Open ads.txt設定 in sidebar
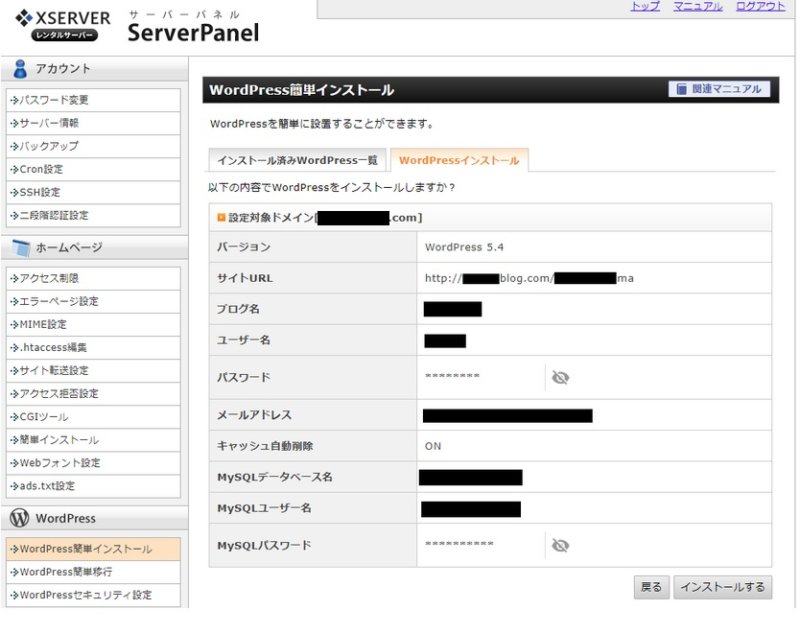This screenshot has height=633, width=800. pos(93,486)
